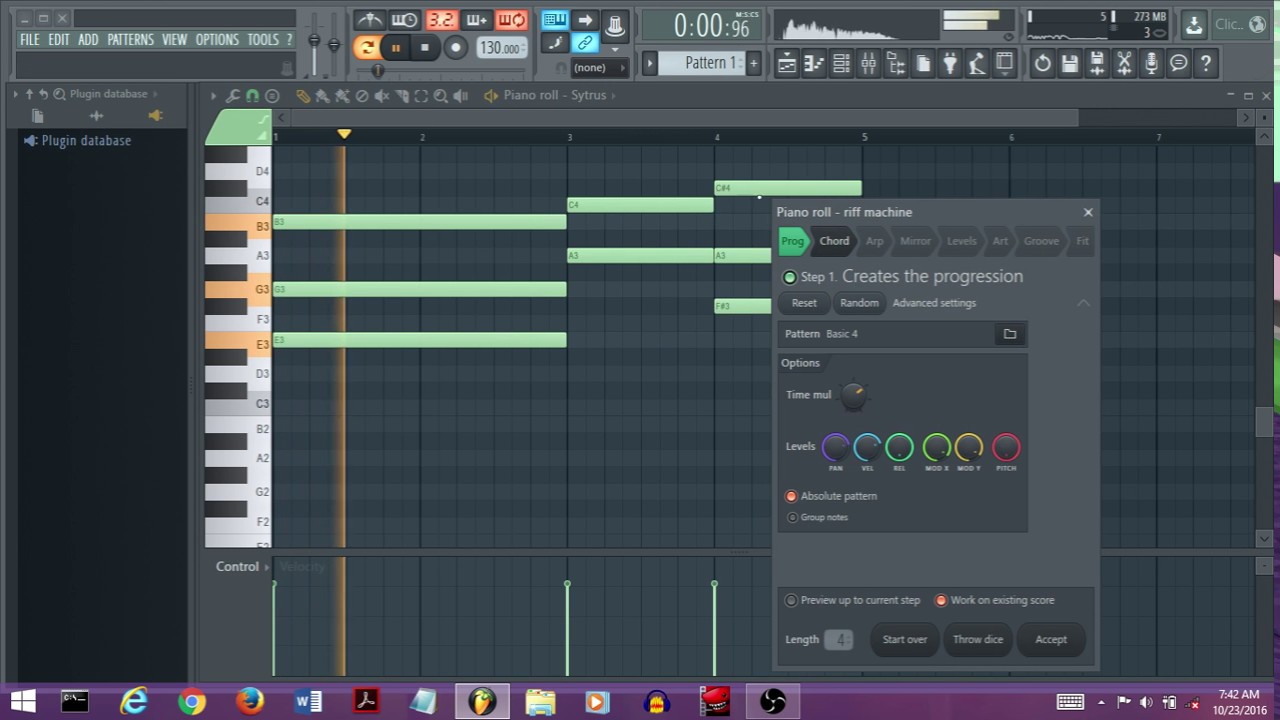The height and width of the screenshot is (720, 1280).
Task: Switch to the Groove step tab
Action: point(1041,241)
